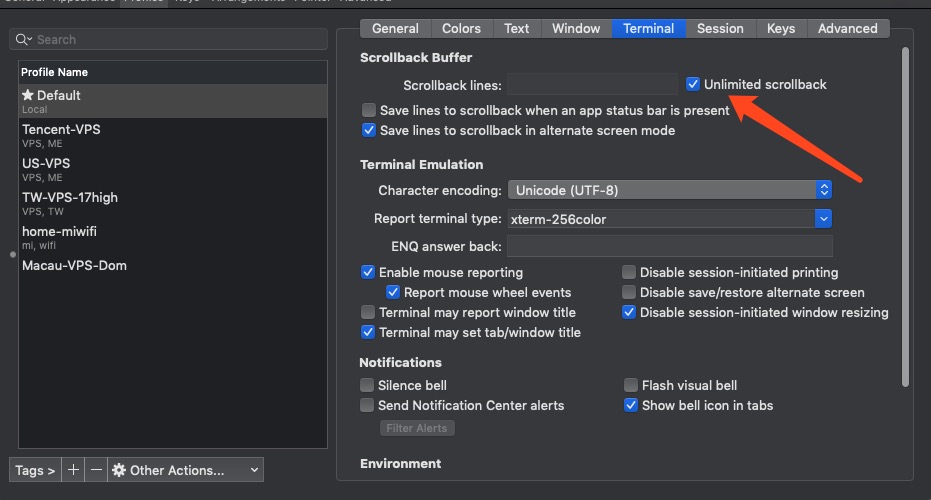Click the disabled Filter Alerts button

[417, 428]
